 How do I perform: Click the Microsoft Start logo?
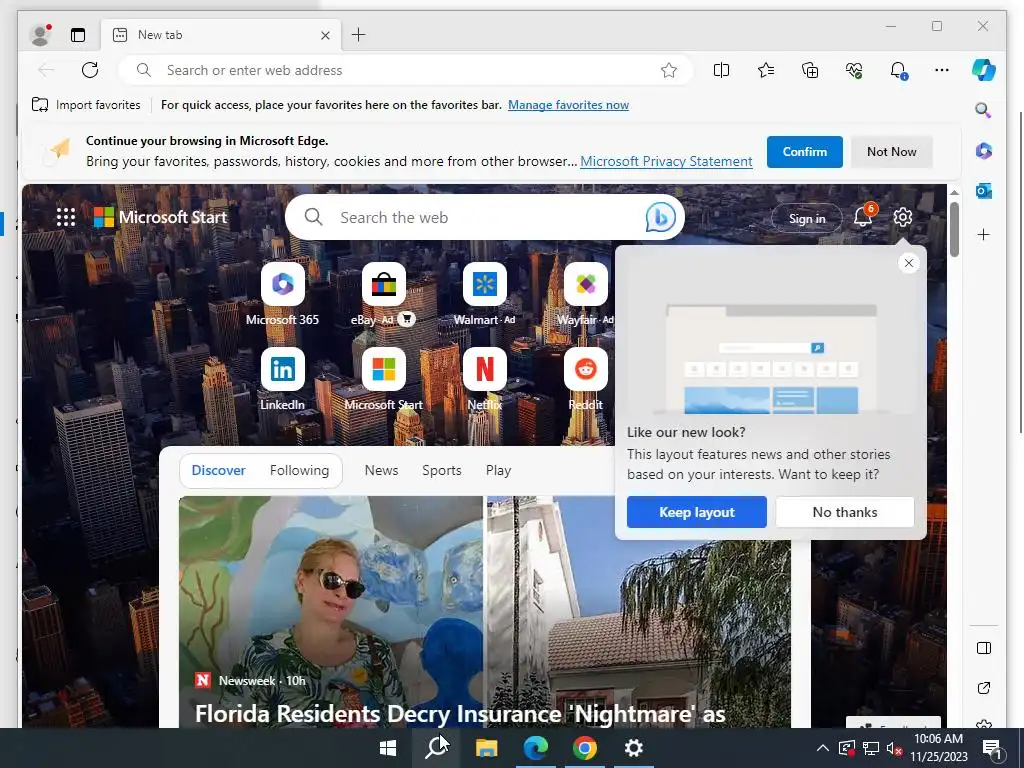[x=161, y=217]
